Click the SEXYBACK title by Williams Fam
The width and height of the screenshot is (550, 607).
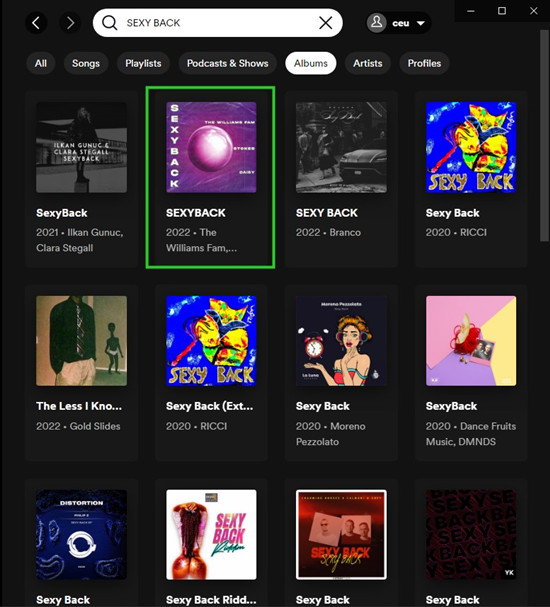pyautogui.click(x=196, y=213)
